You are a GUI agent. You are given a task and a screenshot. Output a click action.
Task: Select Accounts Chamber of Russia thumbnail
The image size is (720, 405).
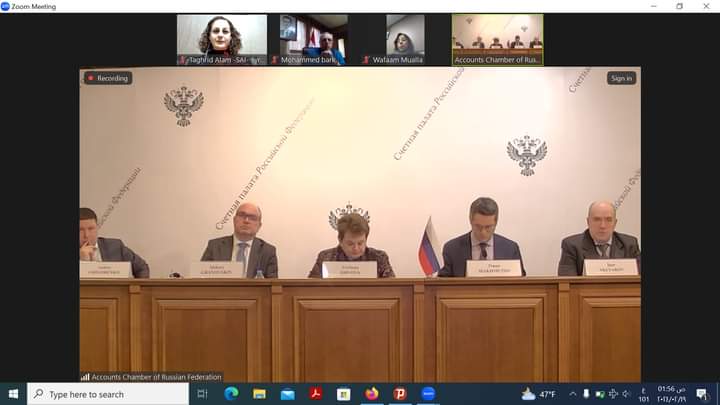coord(497,40)
